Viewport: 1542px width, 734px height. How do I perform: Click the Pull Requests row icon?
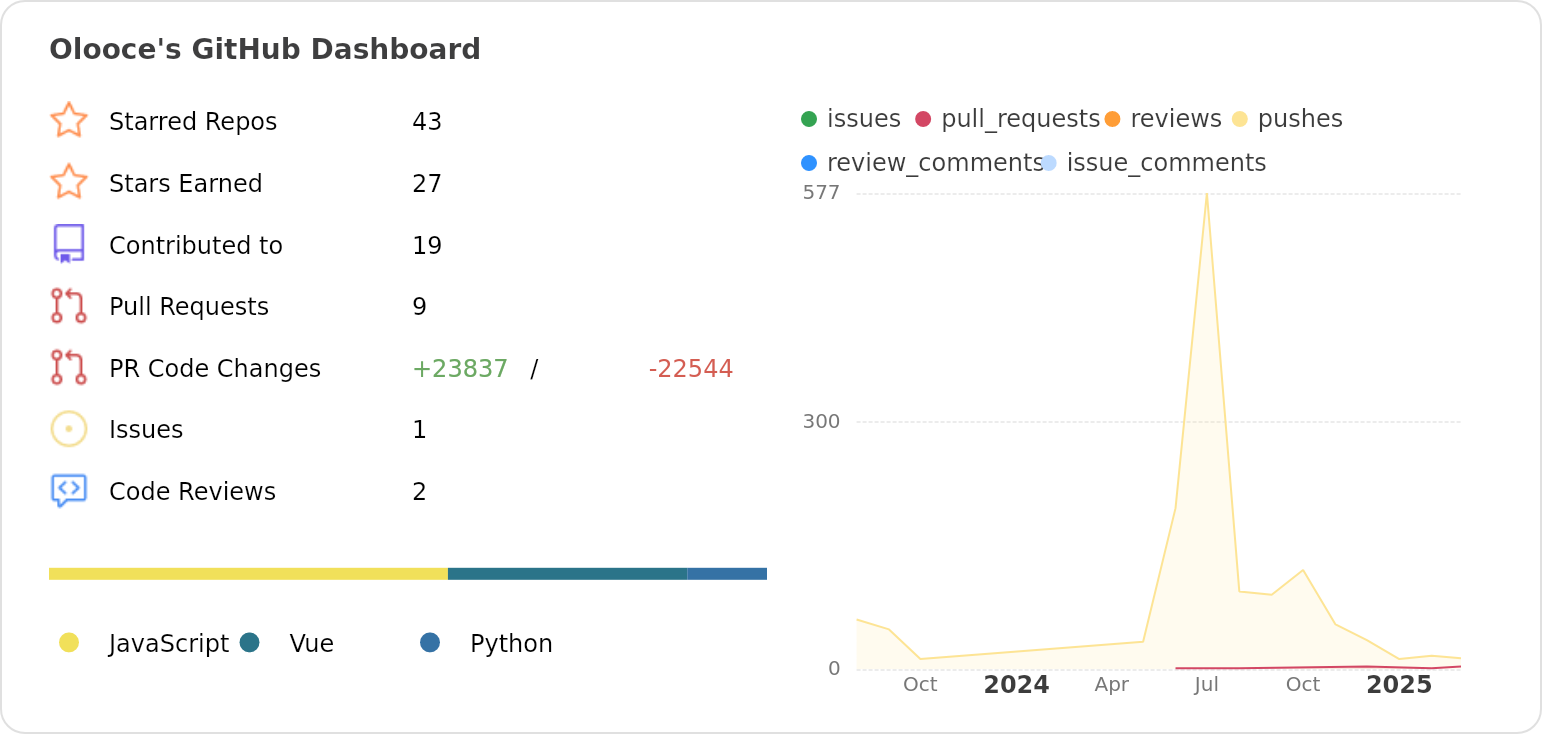[69, 306]
